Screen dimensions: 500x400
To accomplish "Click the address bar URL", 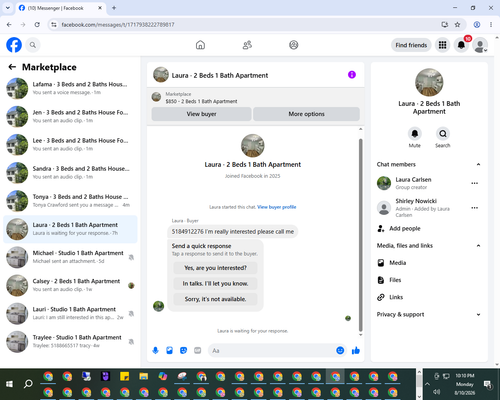I will (118, 25).
